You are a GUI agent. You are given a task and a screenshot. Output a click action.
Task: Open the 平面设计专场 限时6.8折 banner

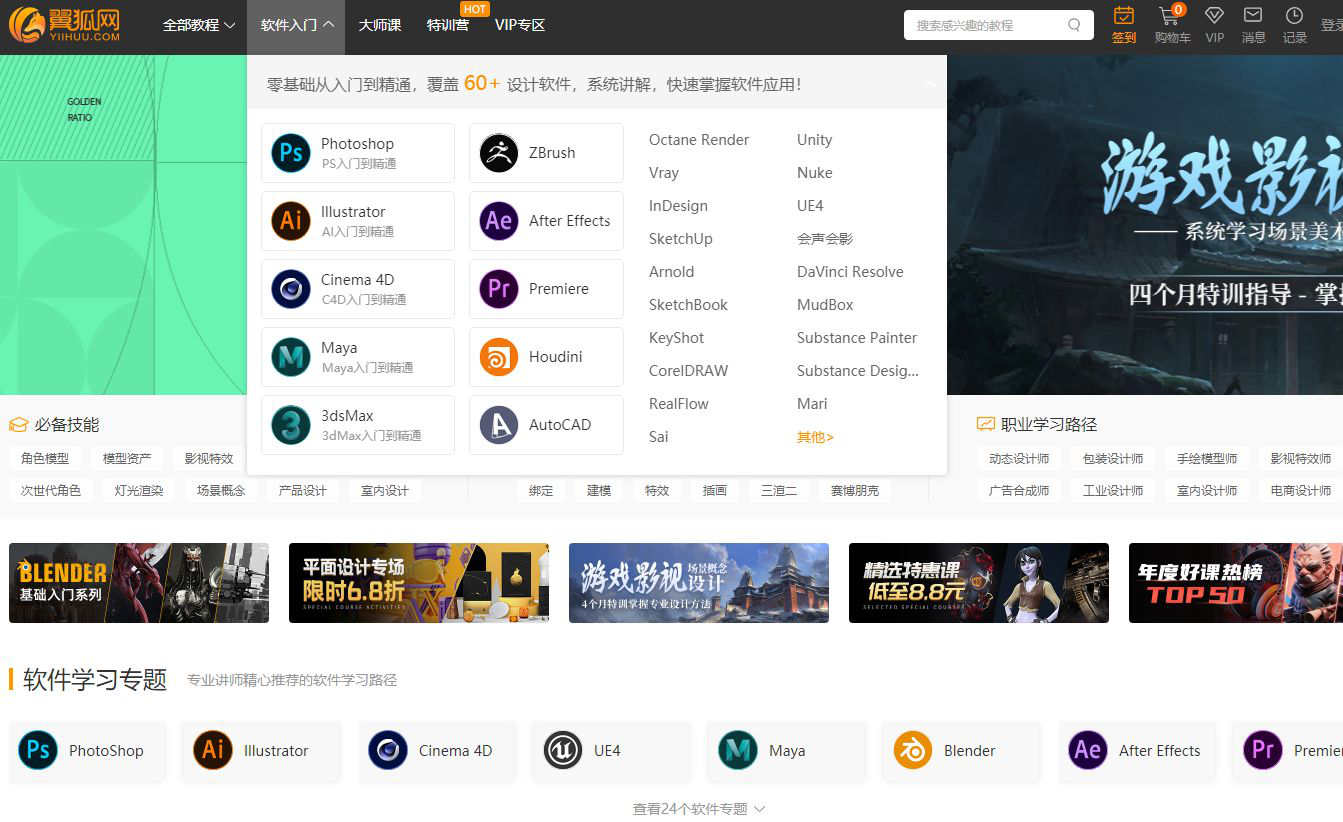419,583
